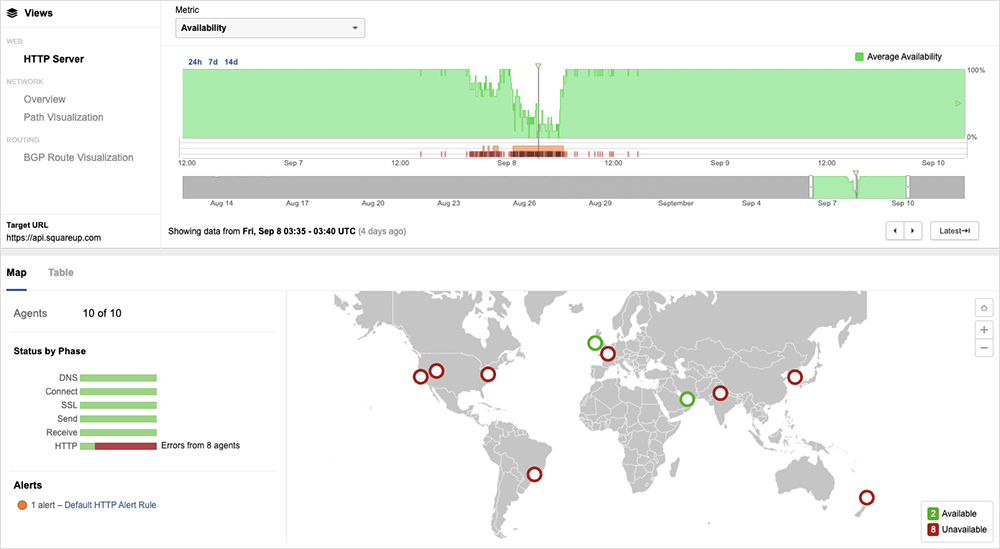Go to next time interval arrow

point(912,231)
